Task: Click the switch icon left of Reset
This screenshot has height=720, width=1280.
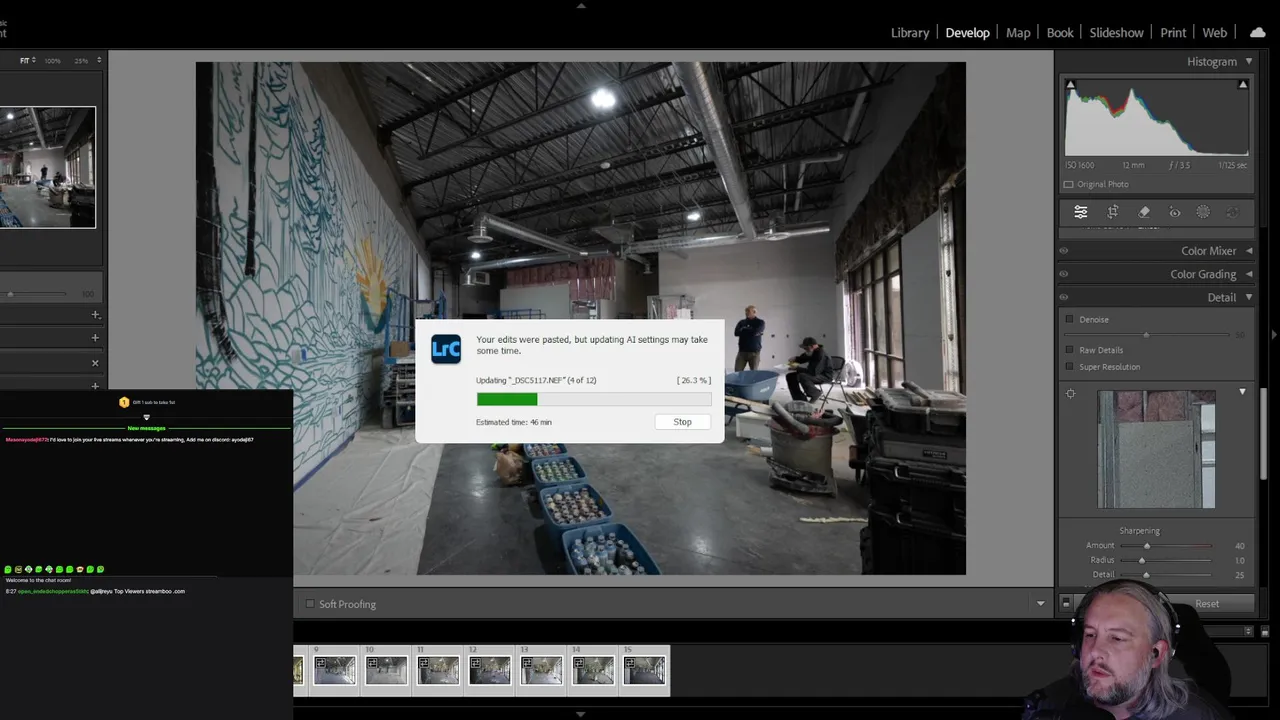Action: coord(1066,603)
